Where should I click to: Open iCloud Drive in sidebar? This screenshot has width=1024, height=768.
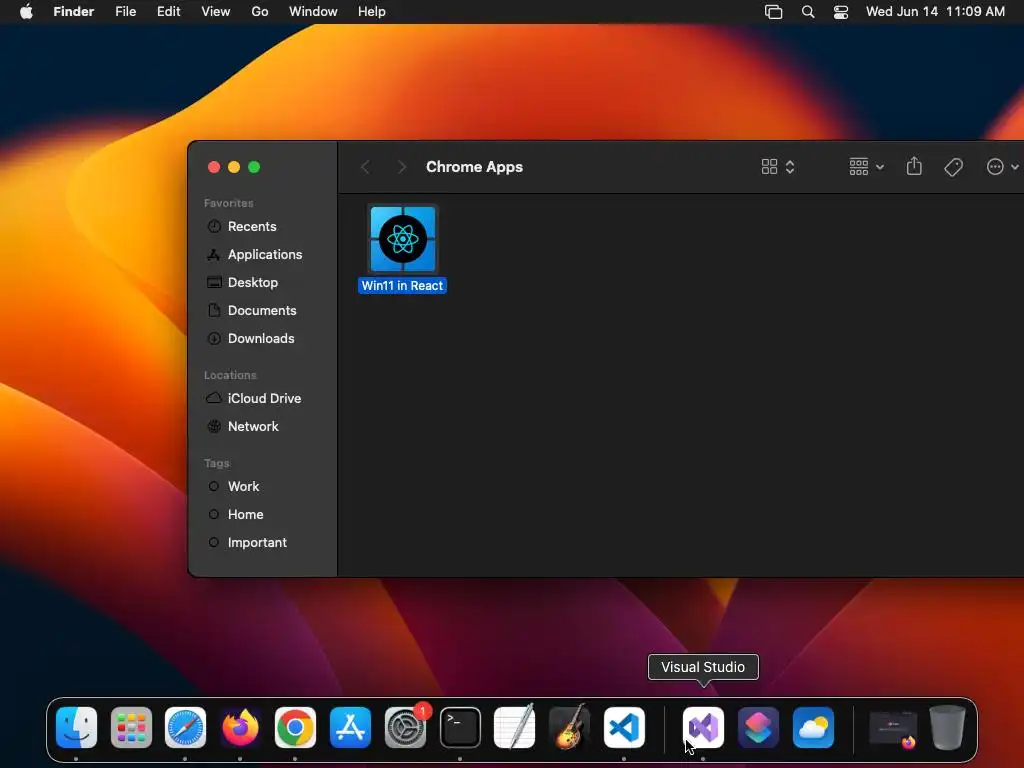(264, 398)
